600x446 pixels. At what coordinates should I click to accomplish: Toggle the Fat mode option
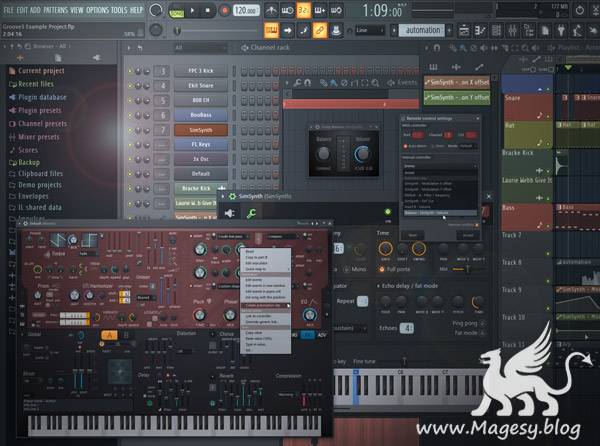pos(470,333)
